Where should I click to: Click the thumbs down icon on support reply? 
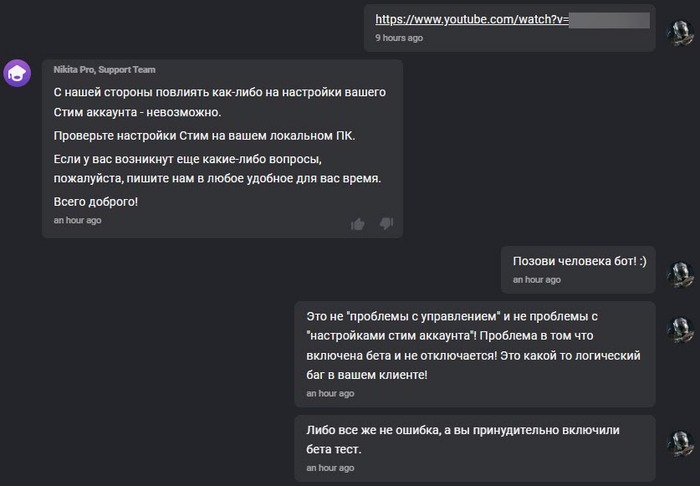coord(386,223)
